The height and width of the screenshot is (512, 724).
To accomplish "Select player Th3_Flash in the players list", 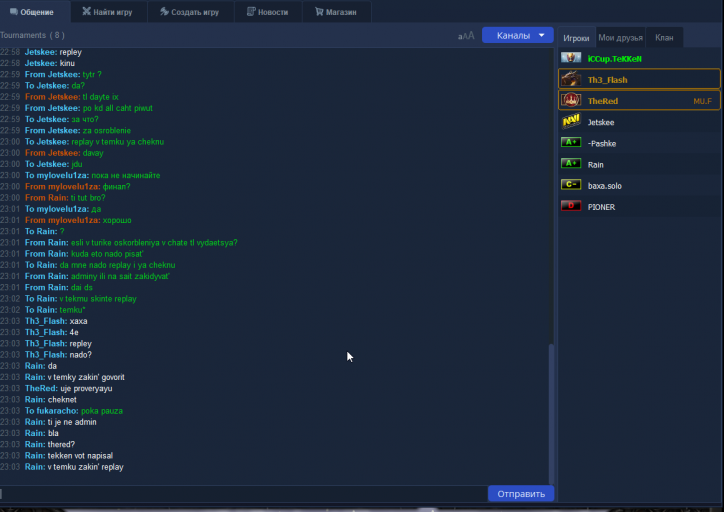I will (x=639, y=79).
